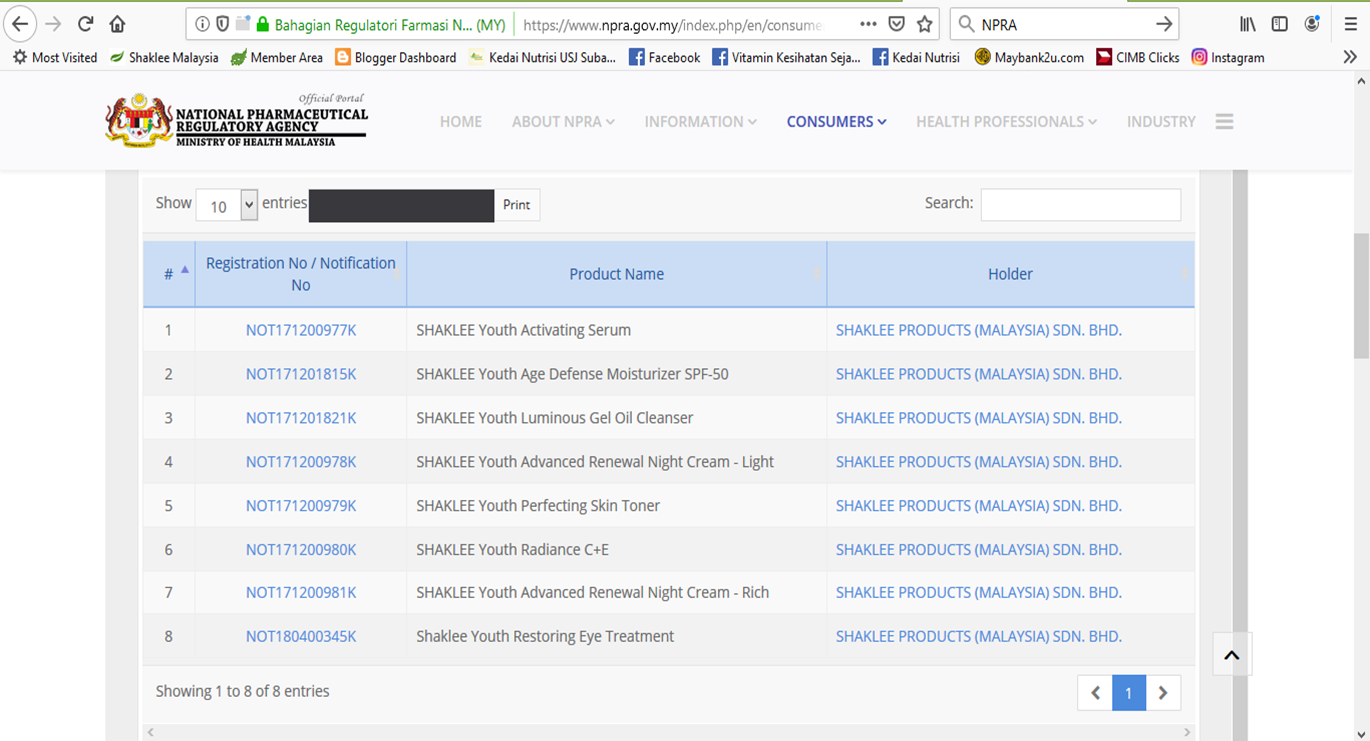The image size is (1370, 741).
Task: Open the Kedai Nutrisi Facebook bookmark
Action: pyautogui.click(x=916, y=57)
